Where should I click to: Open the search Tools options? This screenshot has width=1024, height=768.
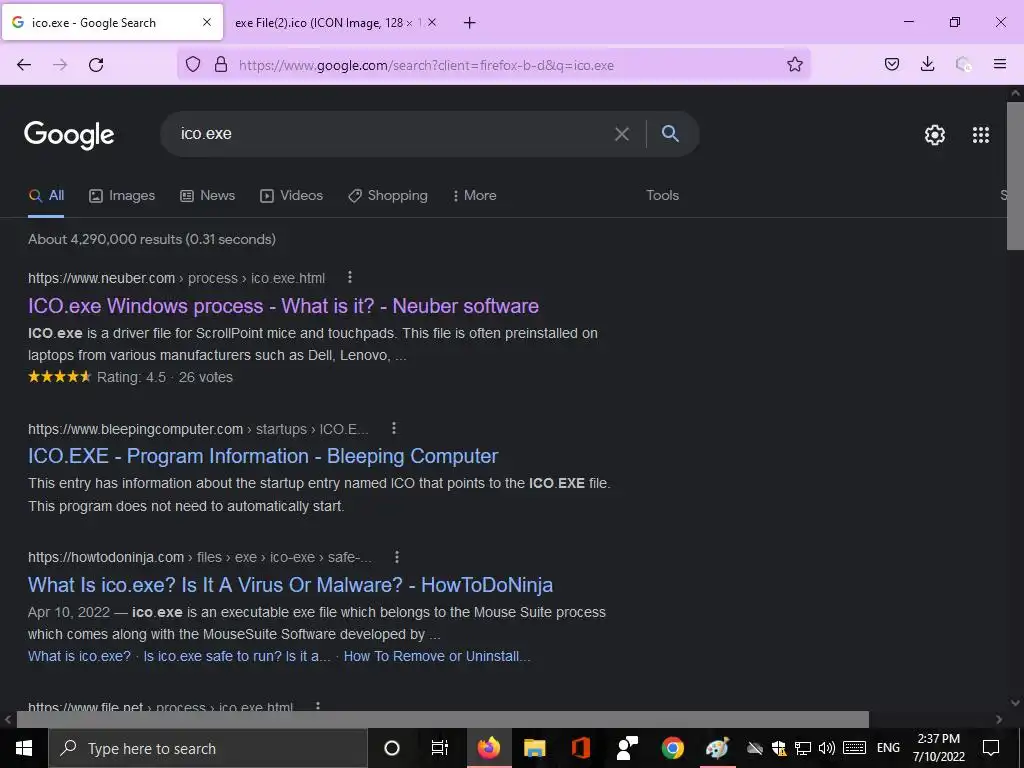pyautogui.click(x=662, y=195)
